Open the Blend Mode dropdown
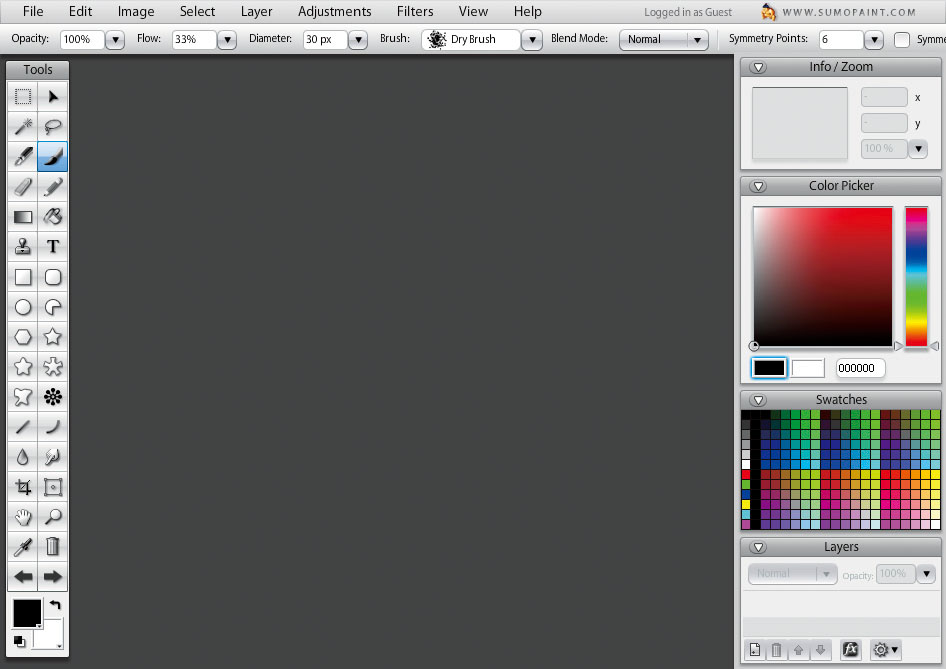 (x=663, y=40)
